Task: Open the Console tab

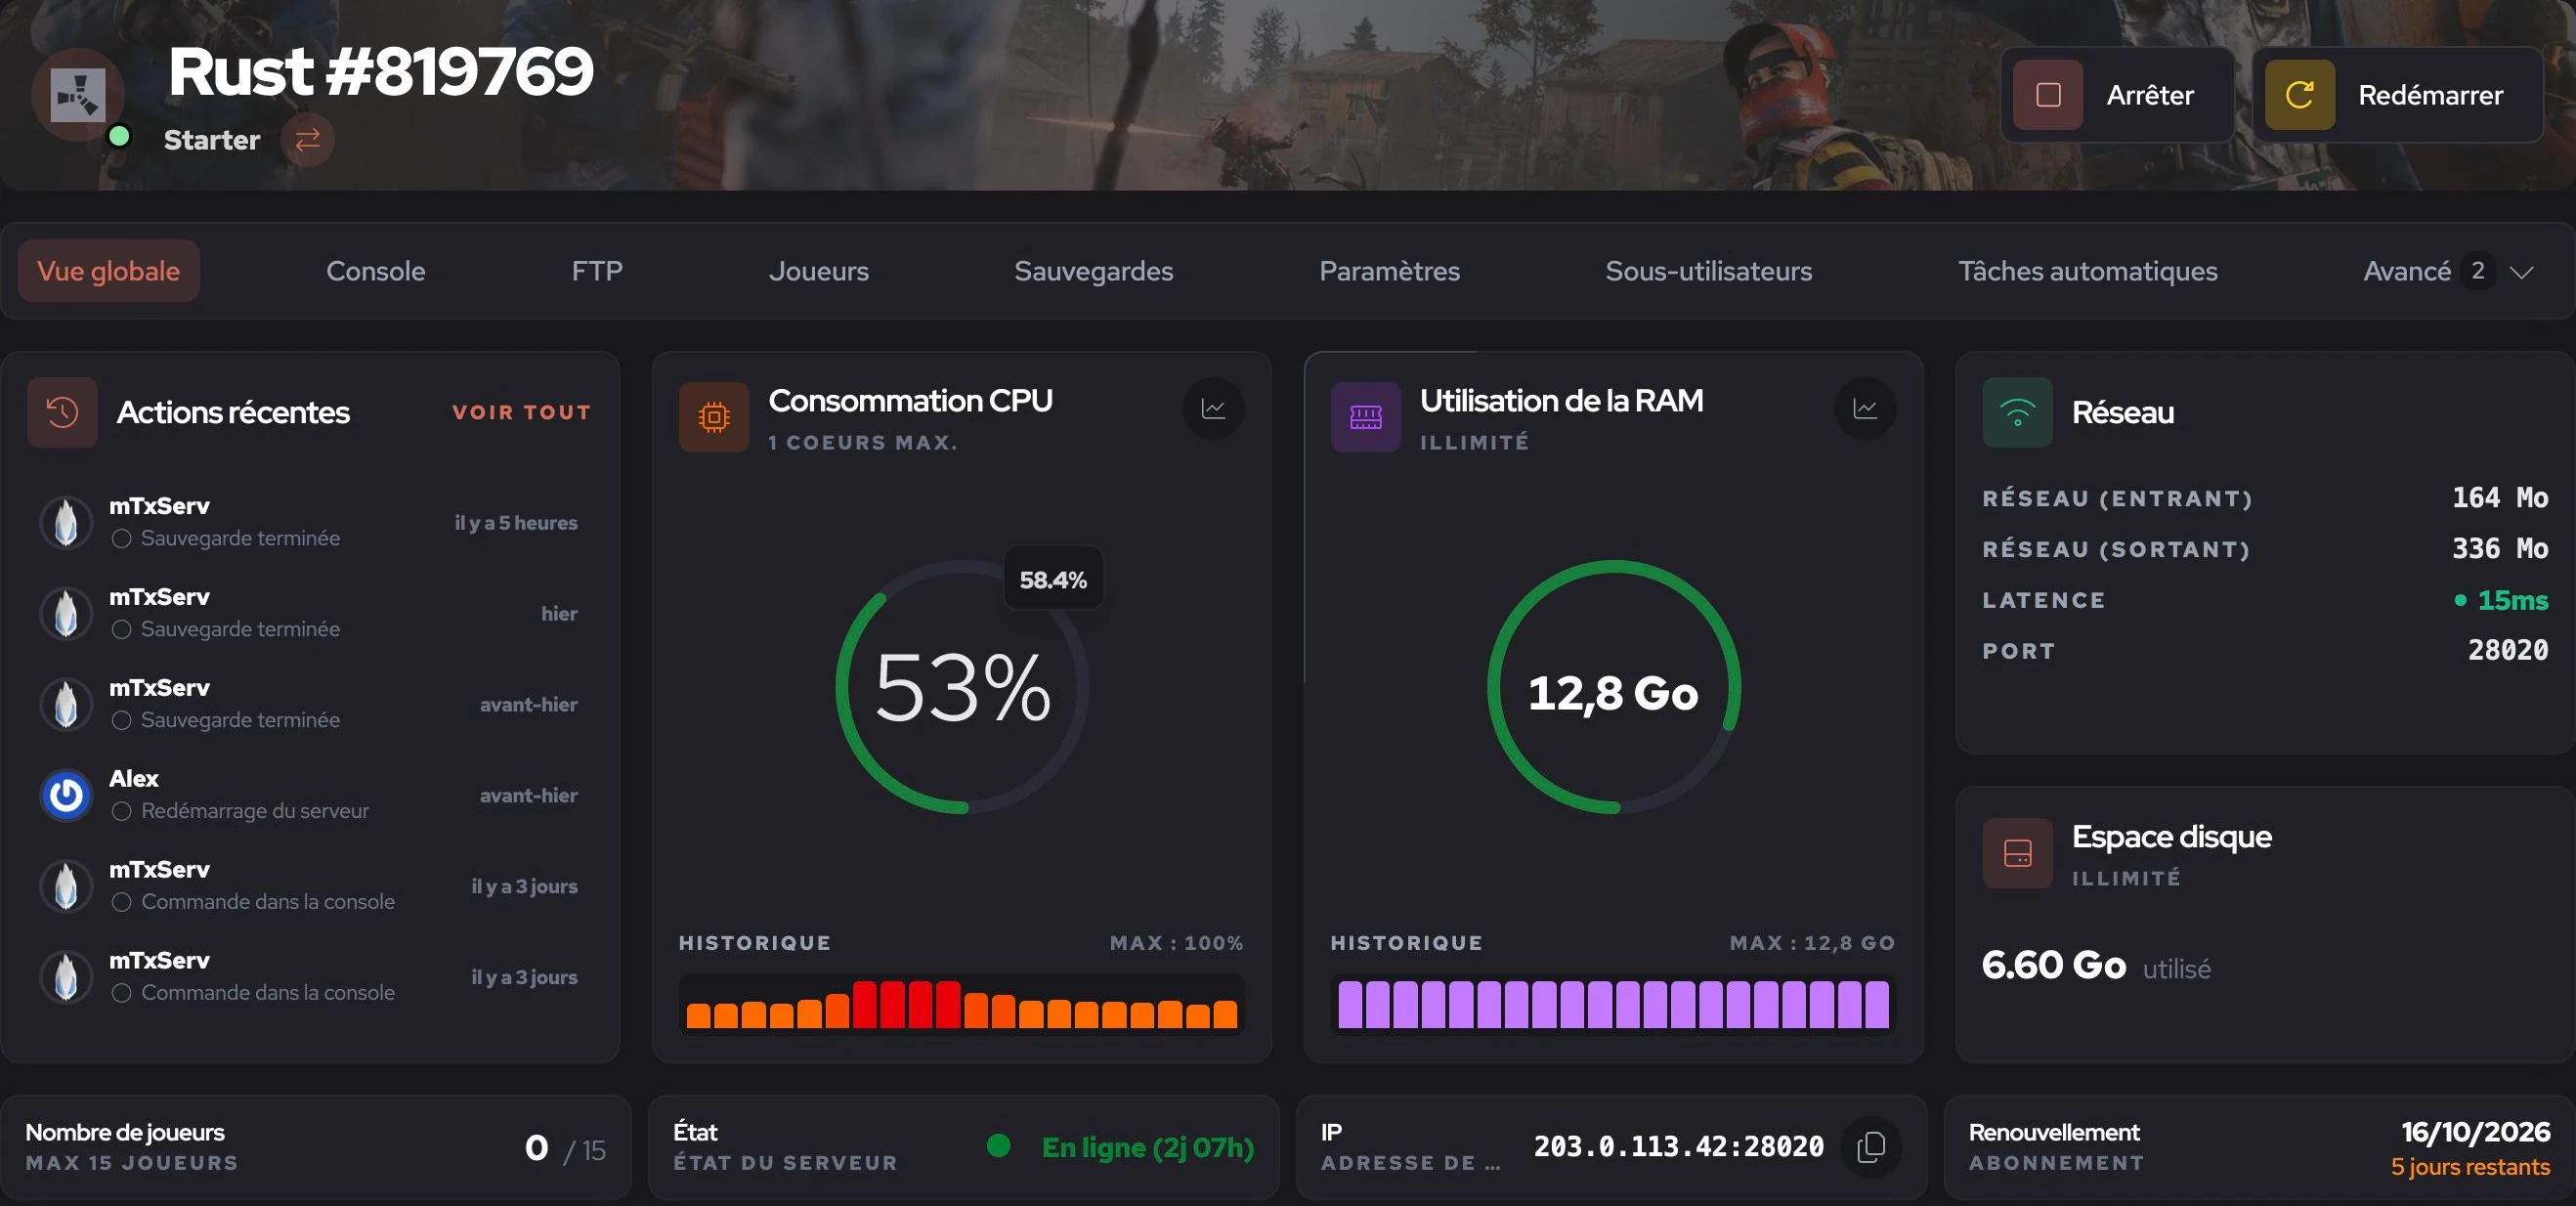Action: (376, 271)
